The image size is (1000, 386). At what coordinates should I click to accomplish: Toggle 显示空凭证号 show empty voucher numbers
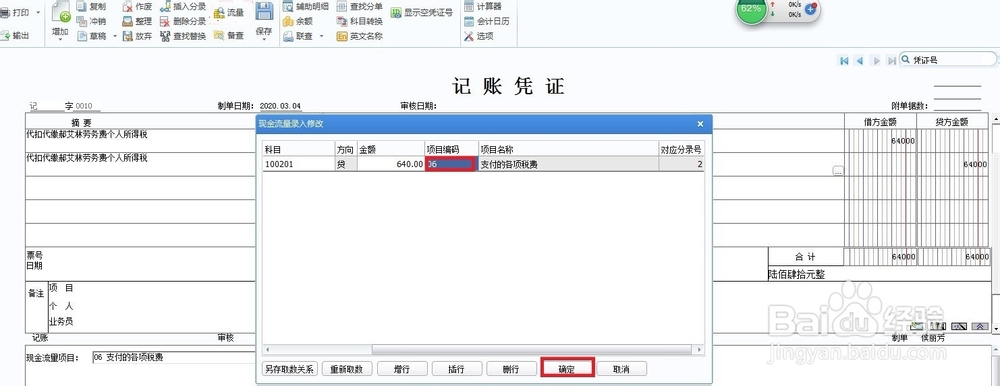(422, 13)
